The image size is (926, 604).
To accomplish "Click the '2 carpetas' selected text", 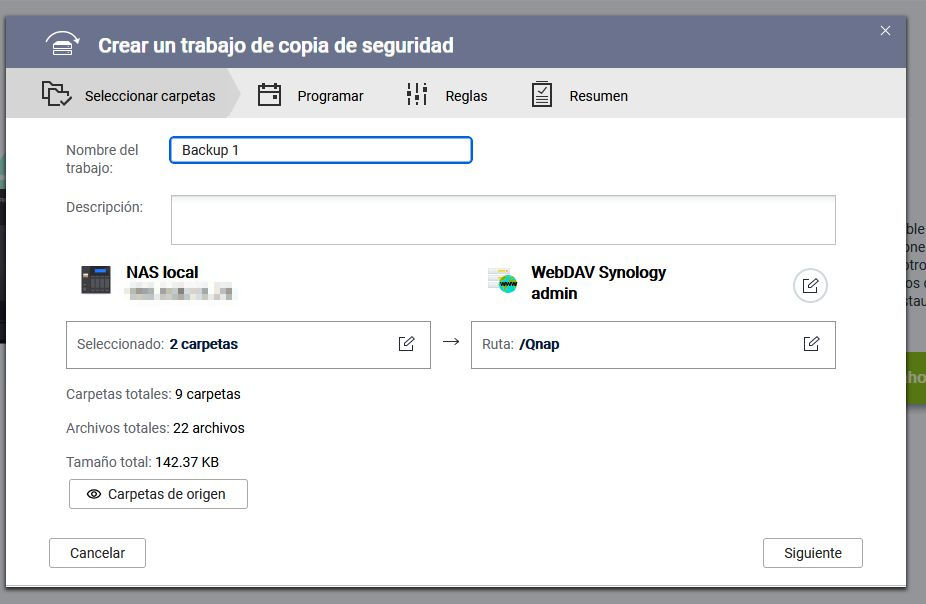I will coord(203,344).
